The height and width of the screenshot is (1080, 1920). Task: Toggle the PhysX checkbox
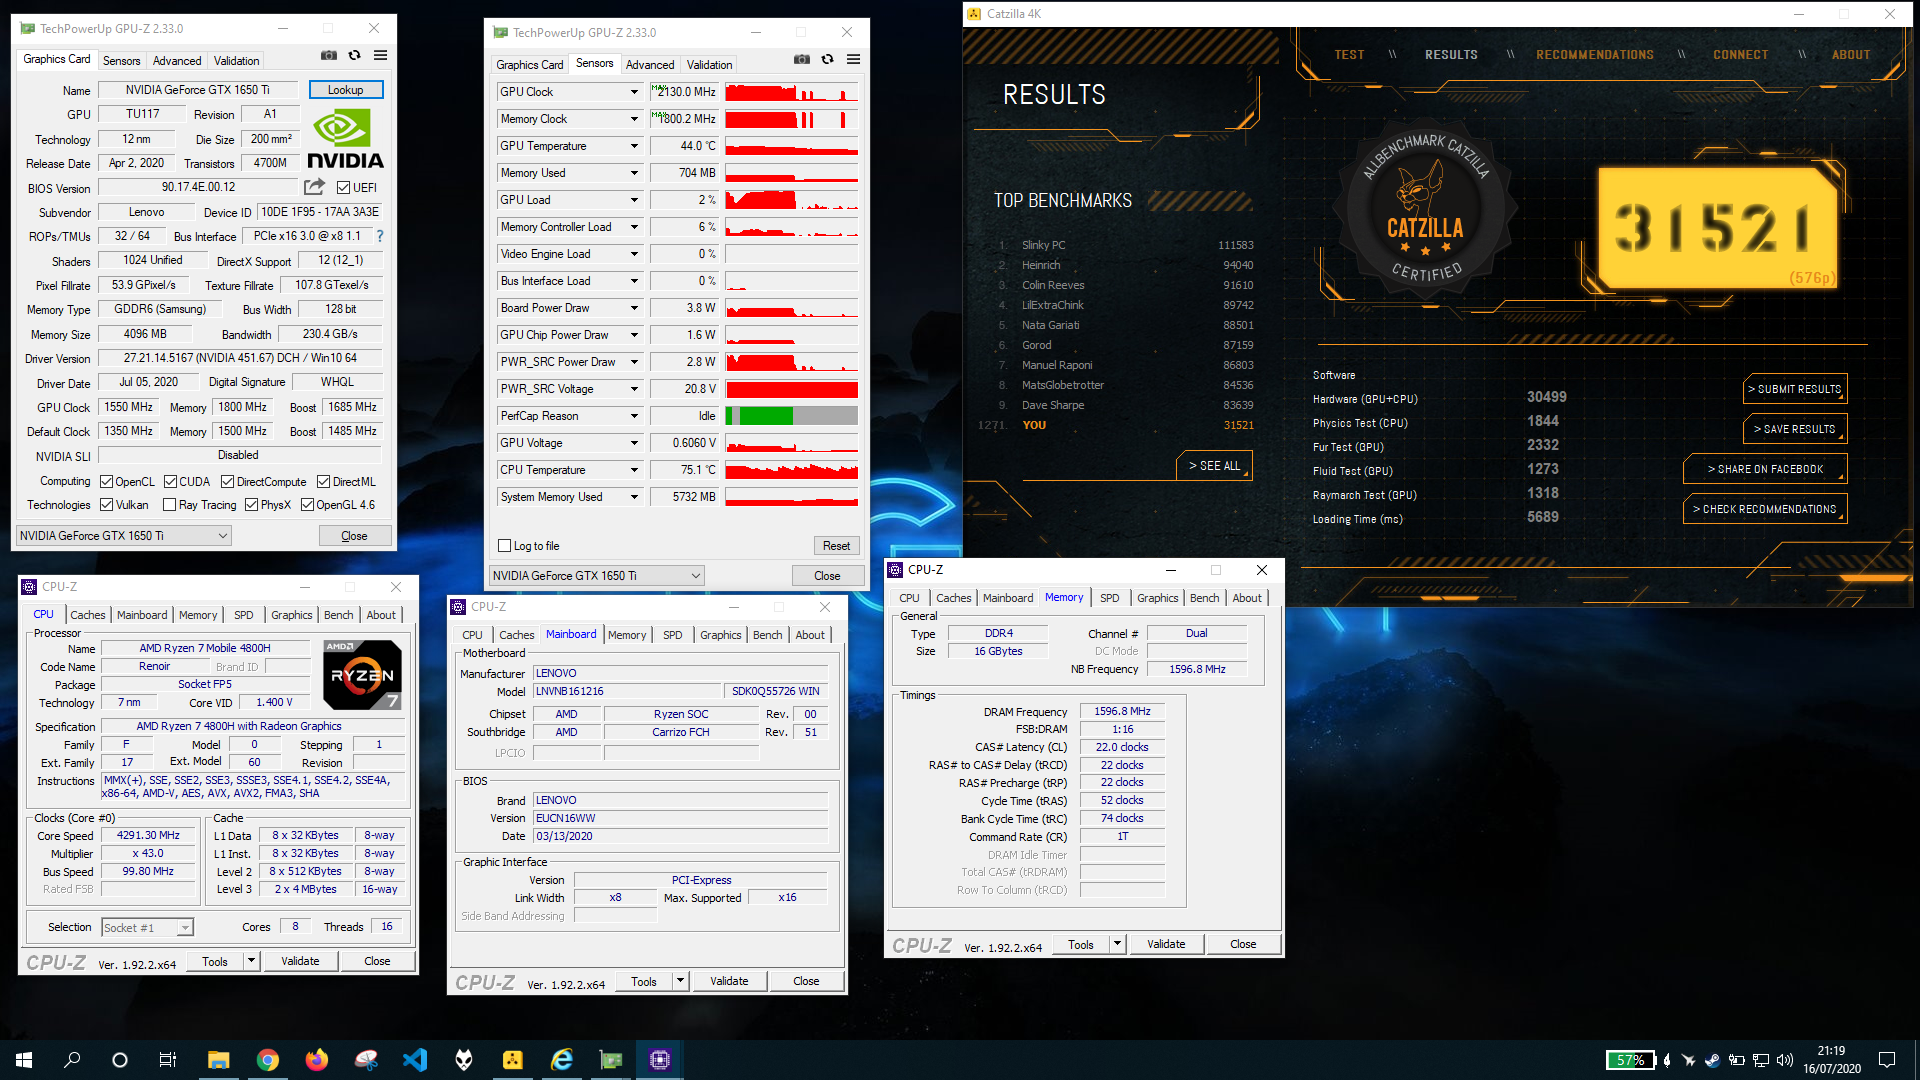click(x=251, y=505)
